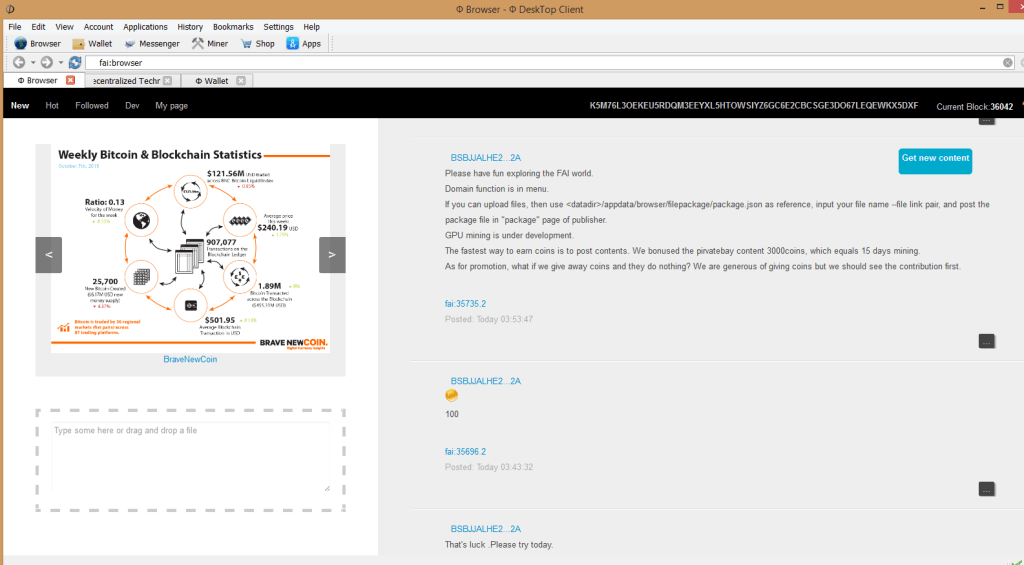Screen dimensions: 1024x565
Task: Open the Shop toolbar button
Action: [x=257, y=44]
